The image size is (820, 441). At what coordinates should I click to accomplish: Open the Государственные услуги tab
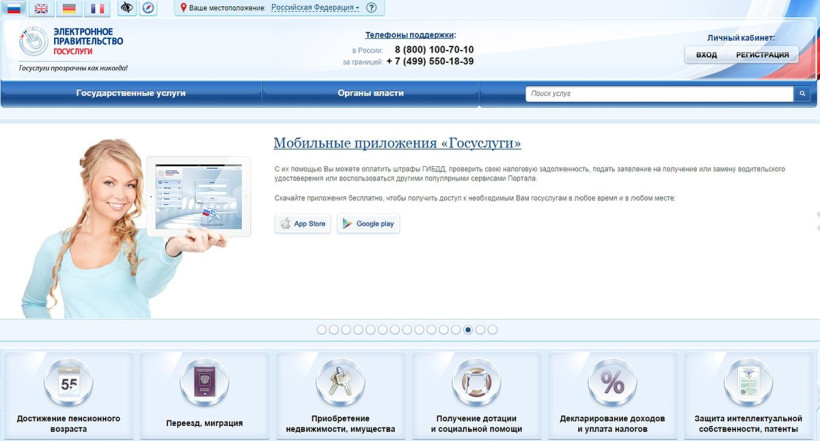tap(131, 94)
